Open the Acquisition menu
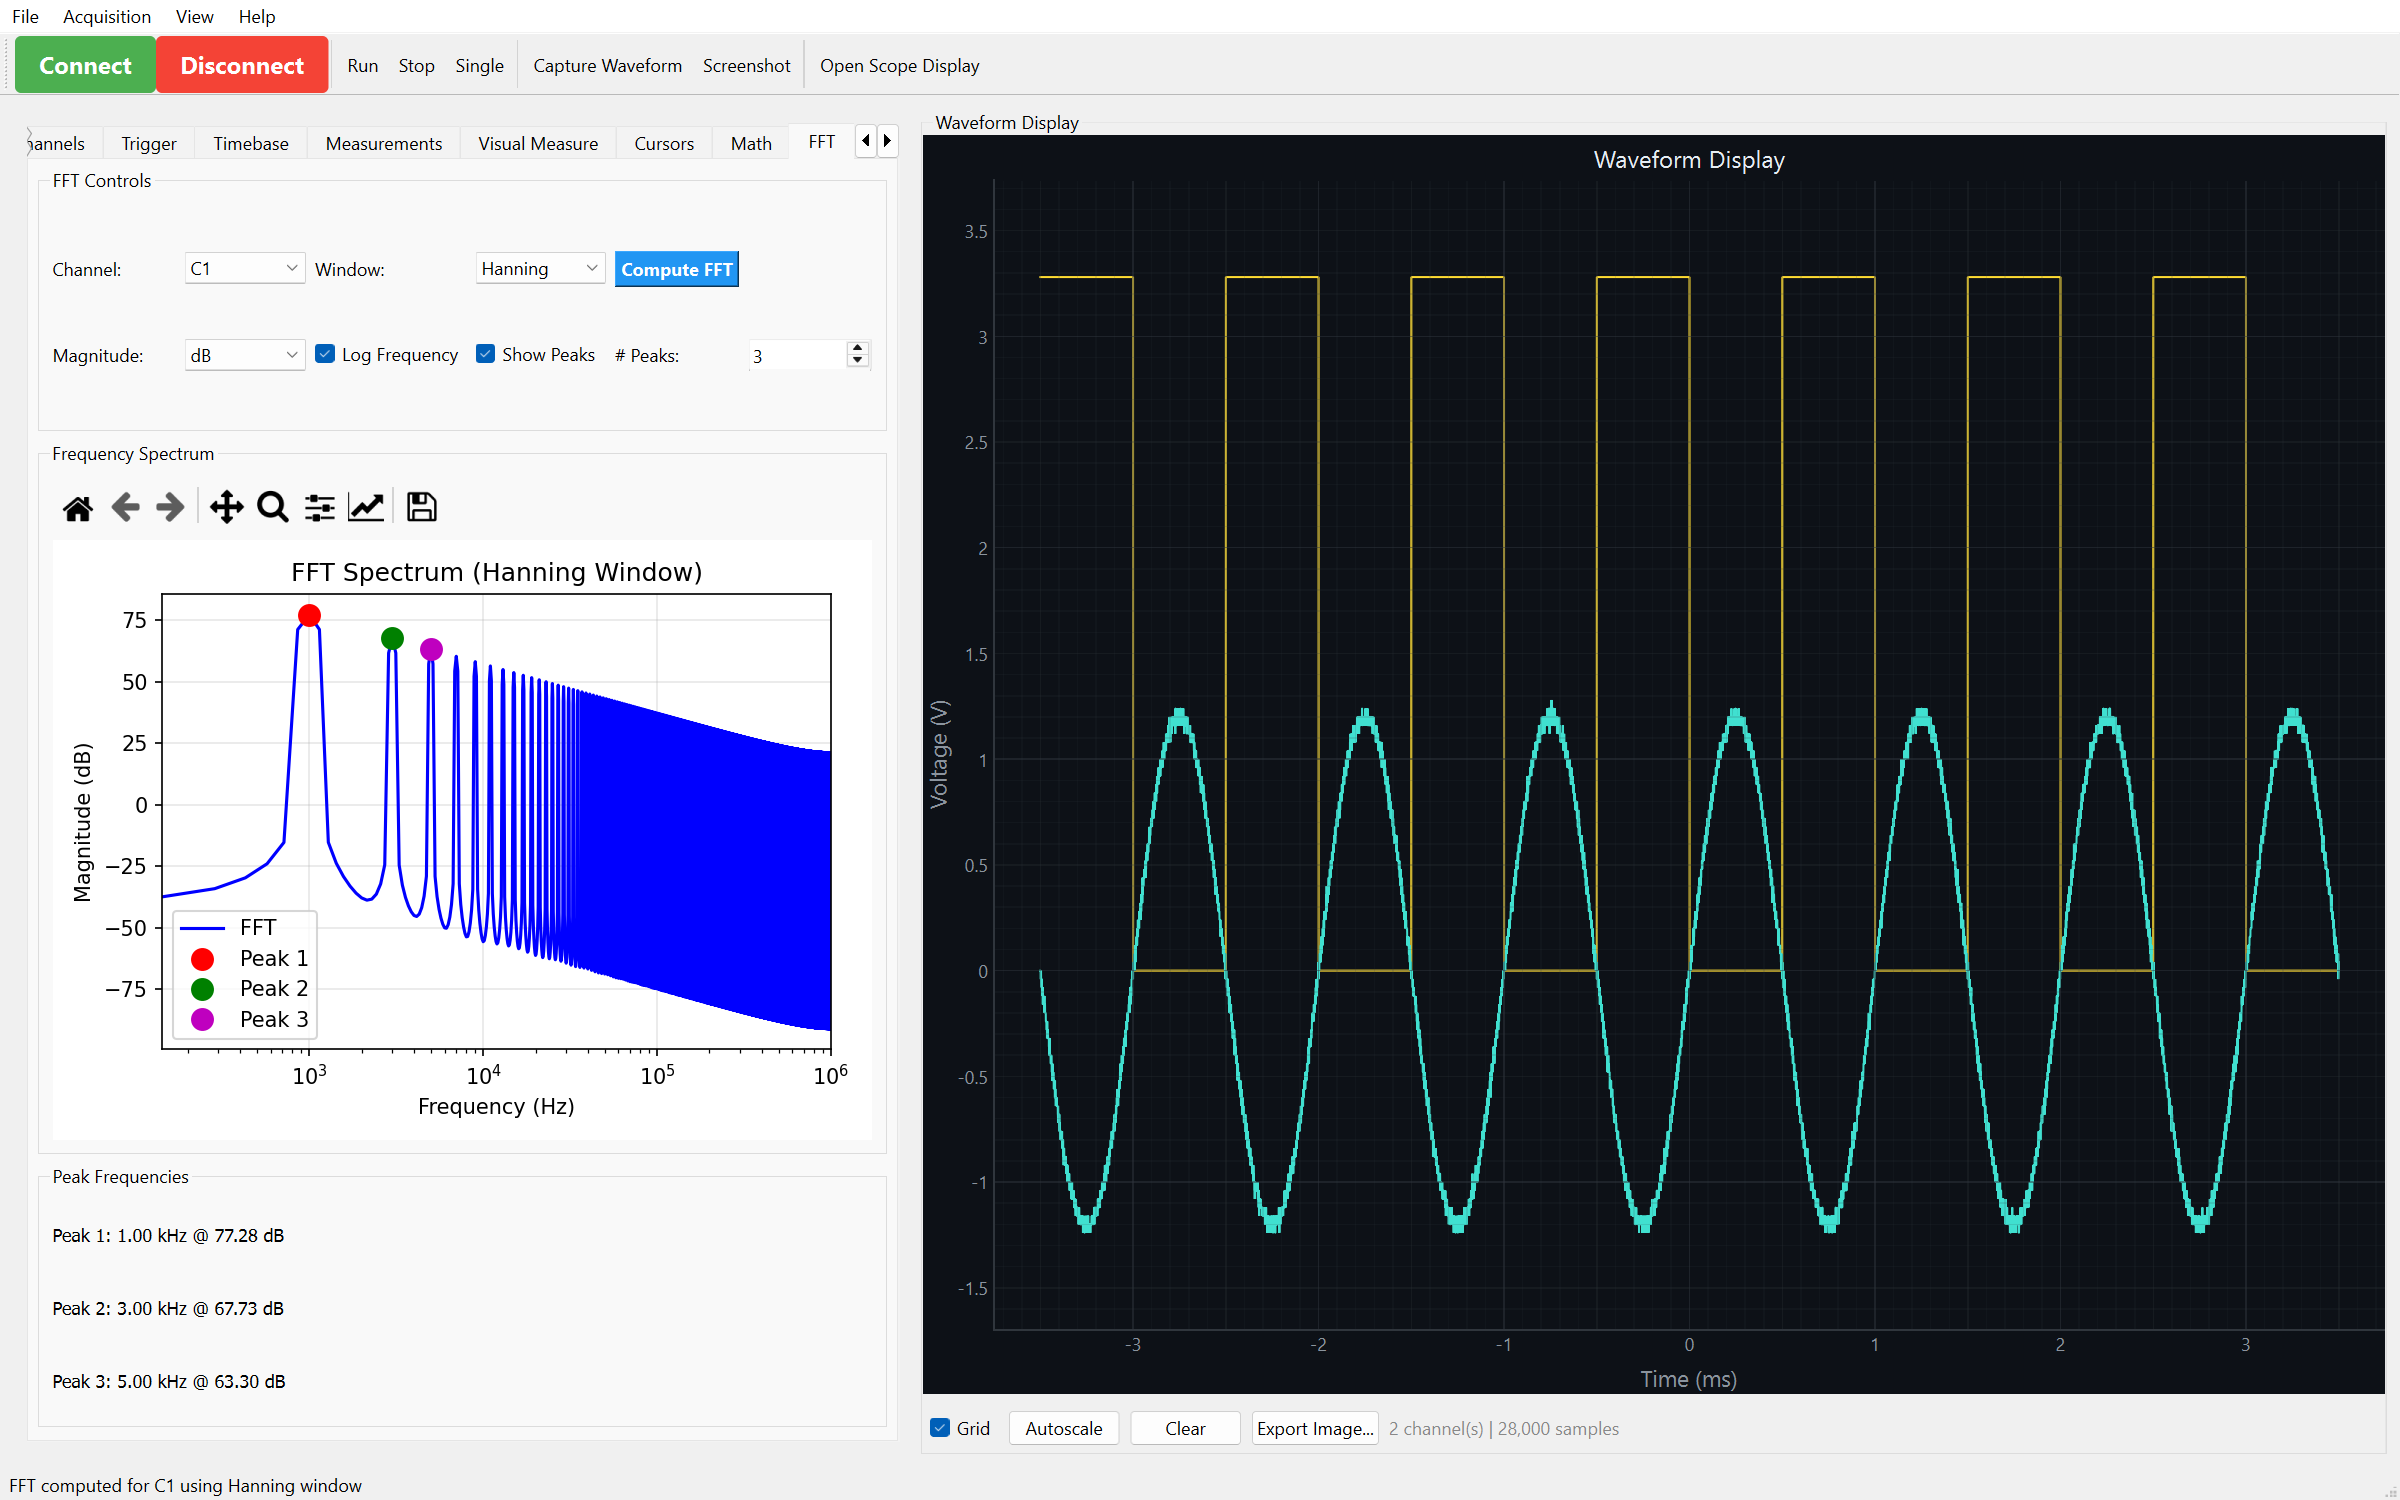The image size is (2400, 1500). coord(107,17)
